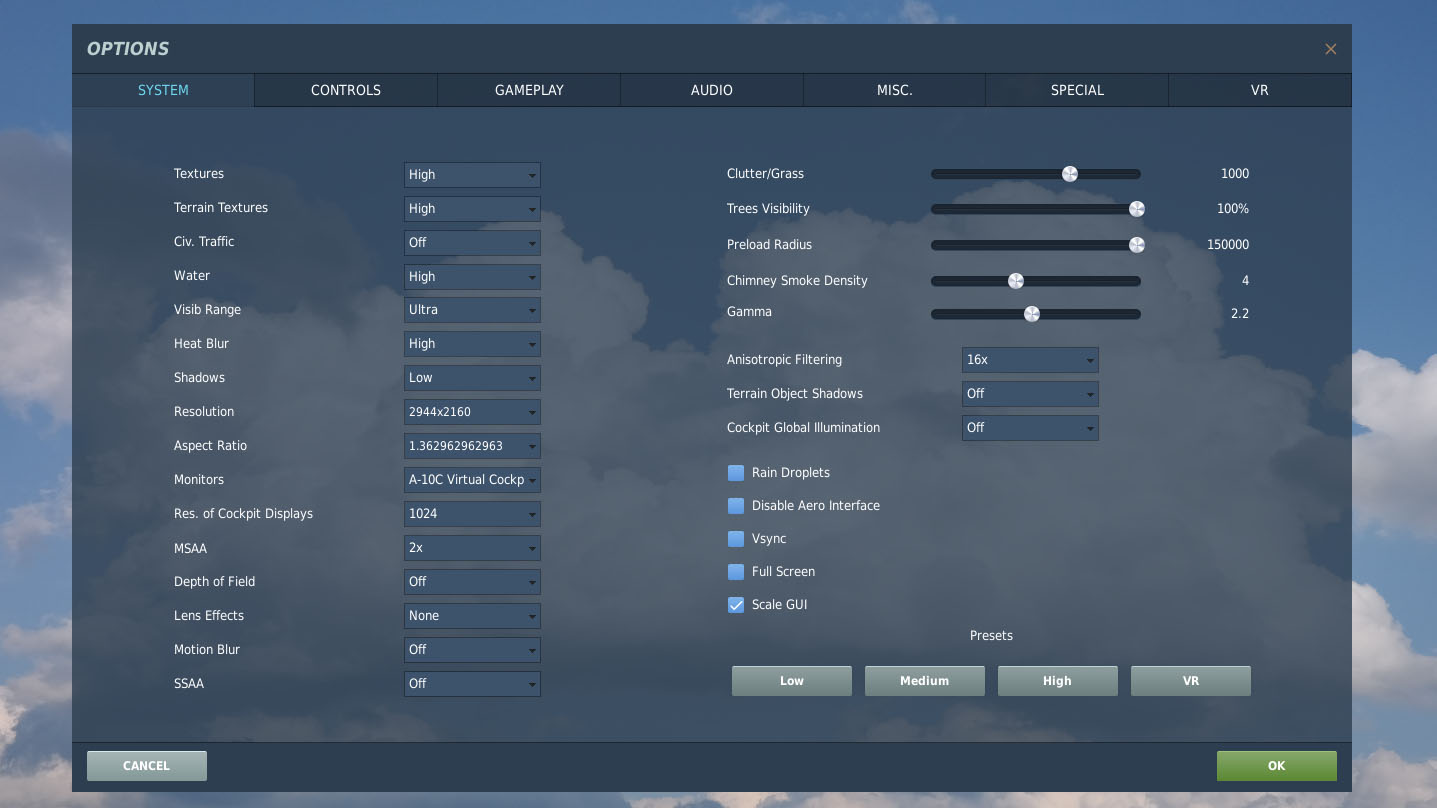Open the Gameplay tab
This screenshot has width=1437, height=808.
(x=529, y=90)
